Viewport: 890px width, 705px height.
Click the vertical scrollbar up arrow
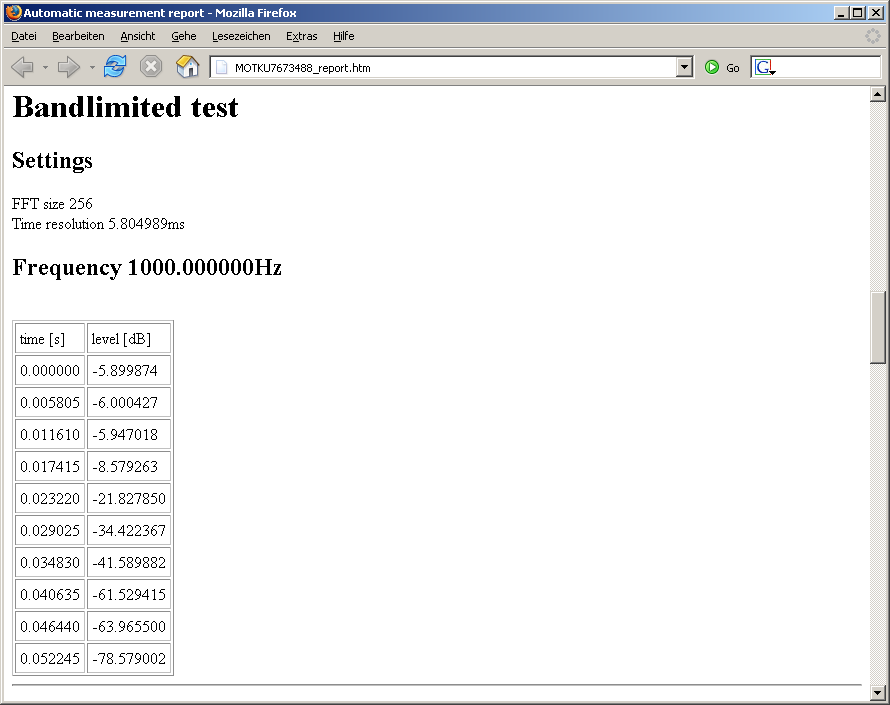(878, 95)
